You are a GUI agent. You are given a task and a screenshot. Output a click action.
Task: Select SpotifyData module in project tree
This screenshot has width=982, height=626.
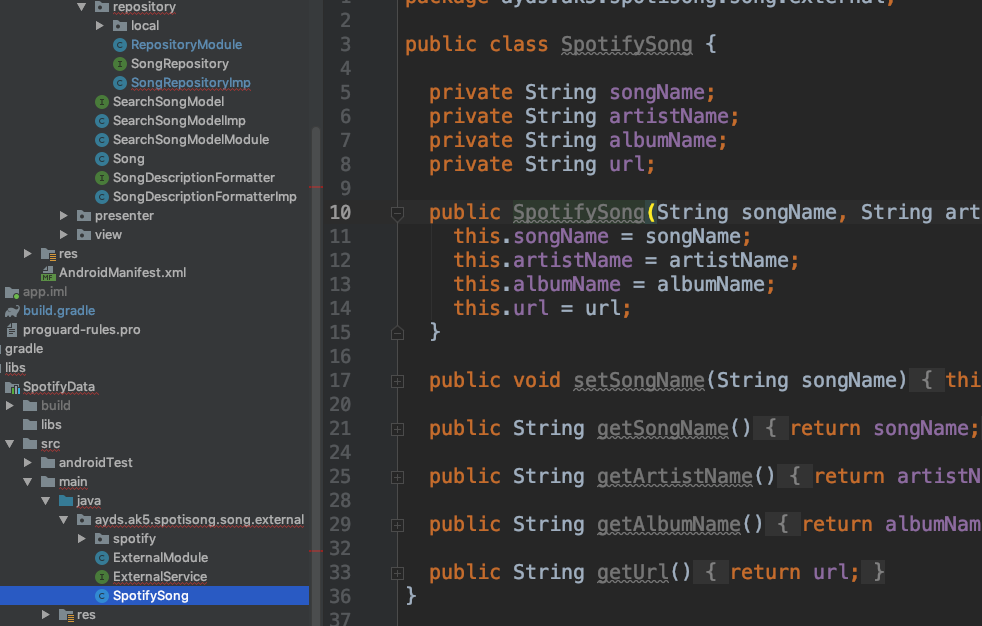59,387
